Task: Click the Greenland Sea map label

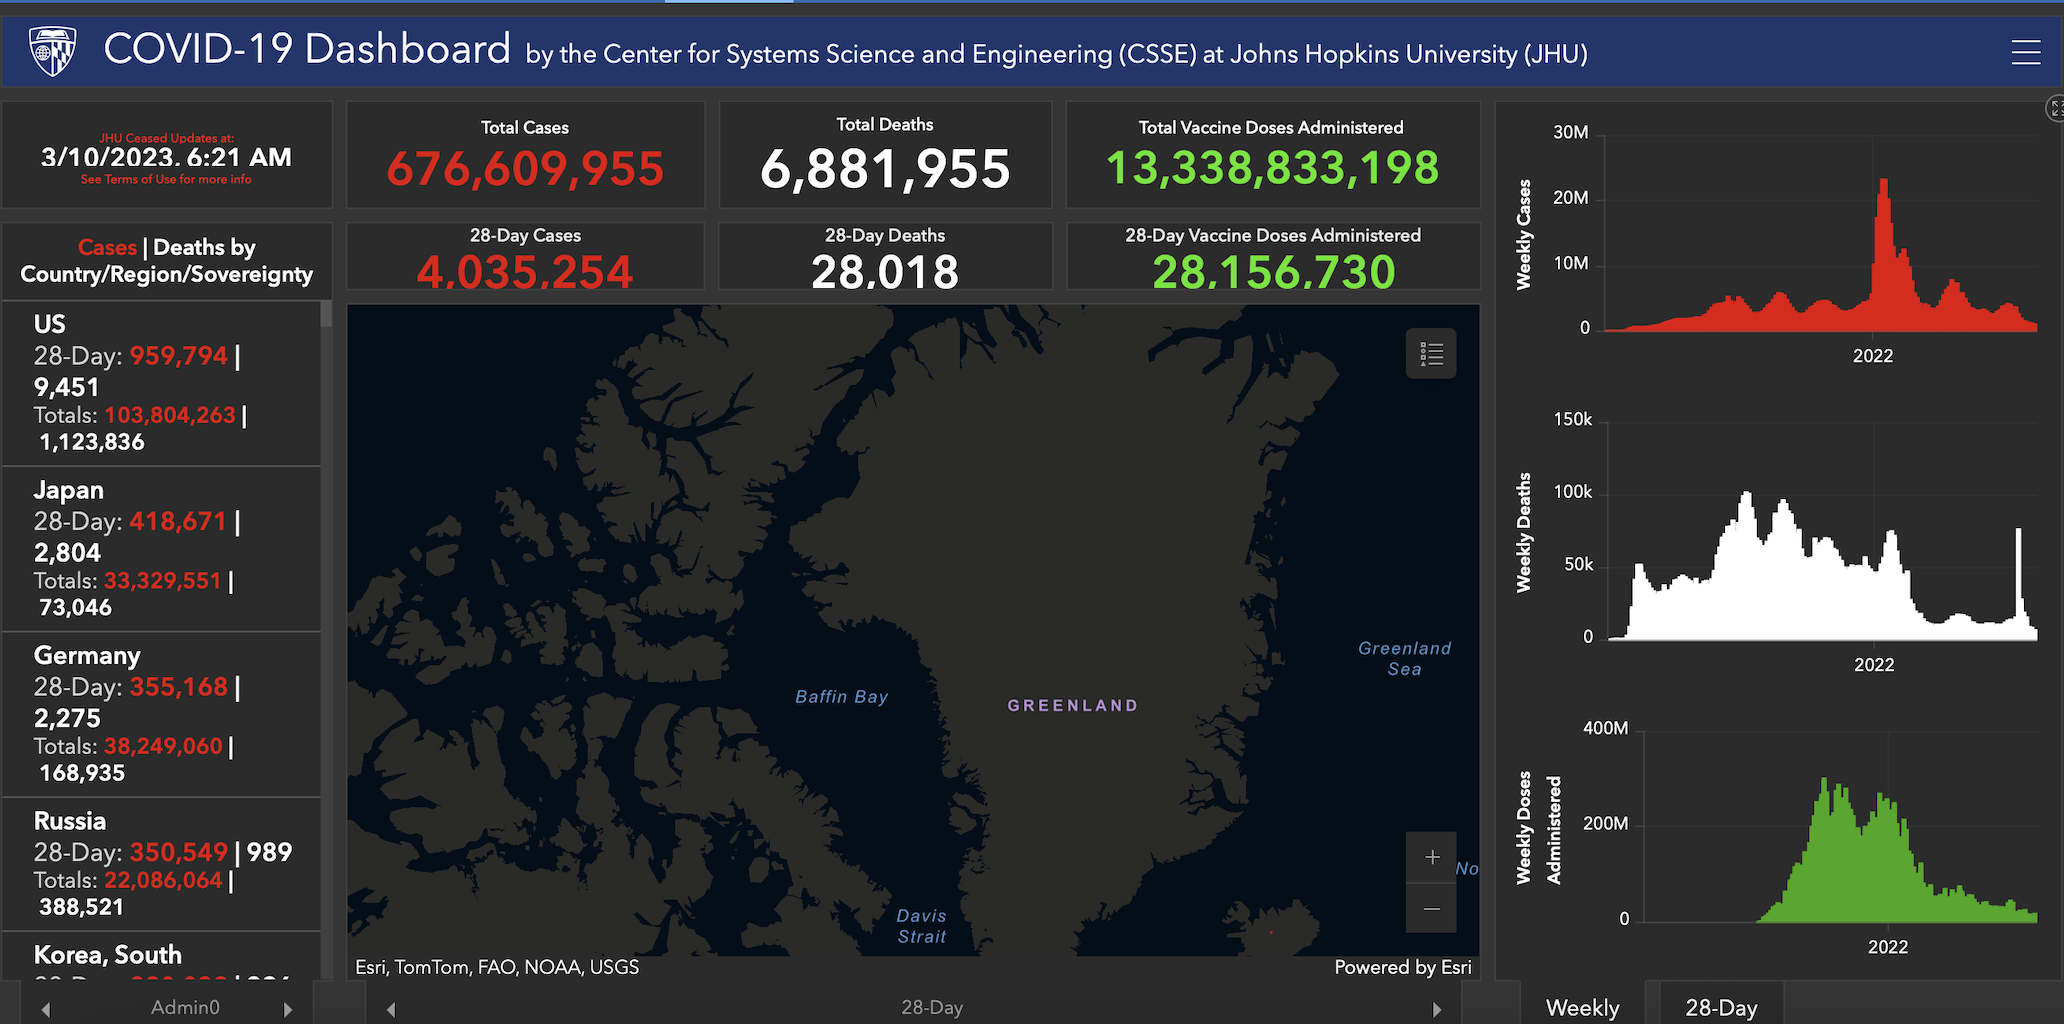Action: (x=1404, y=659)
